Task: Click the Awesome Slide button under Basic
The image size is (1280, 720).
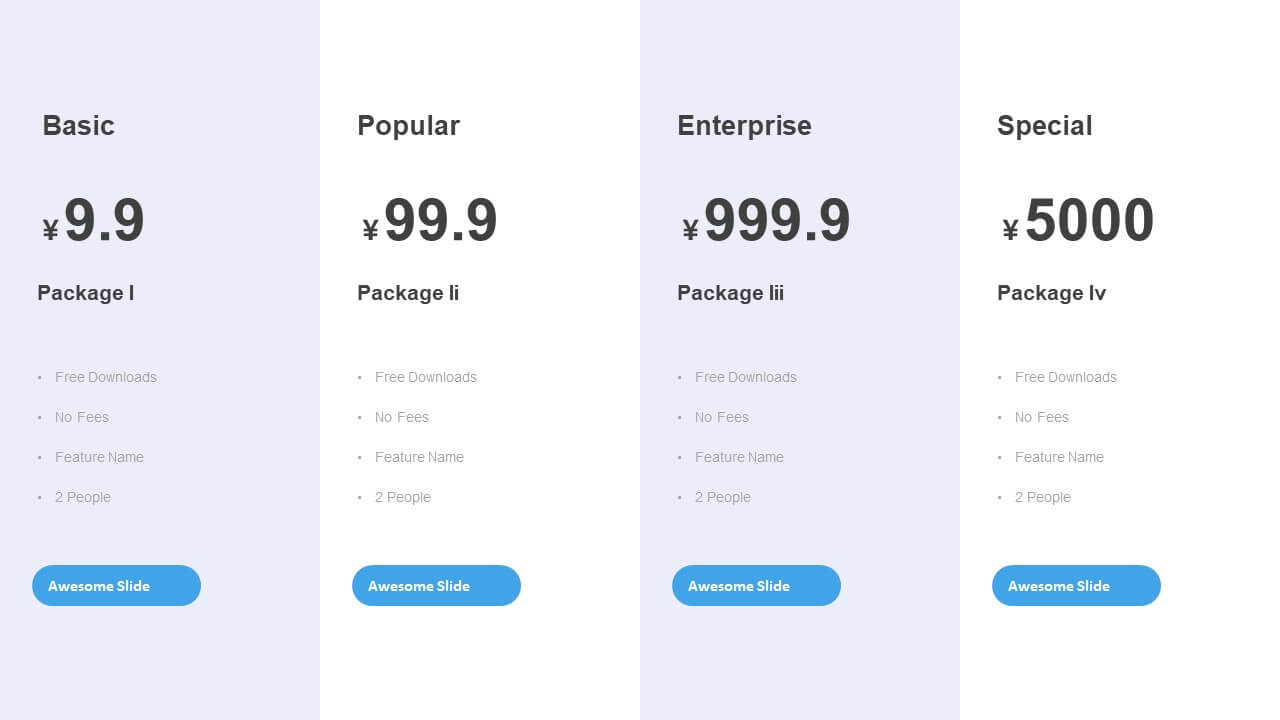Action: tap(116, 586)
